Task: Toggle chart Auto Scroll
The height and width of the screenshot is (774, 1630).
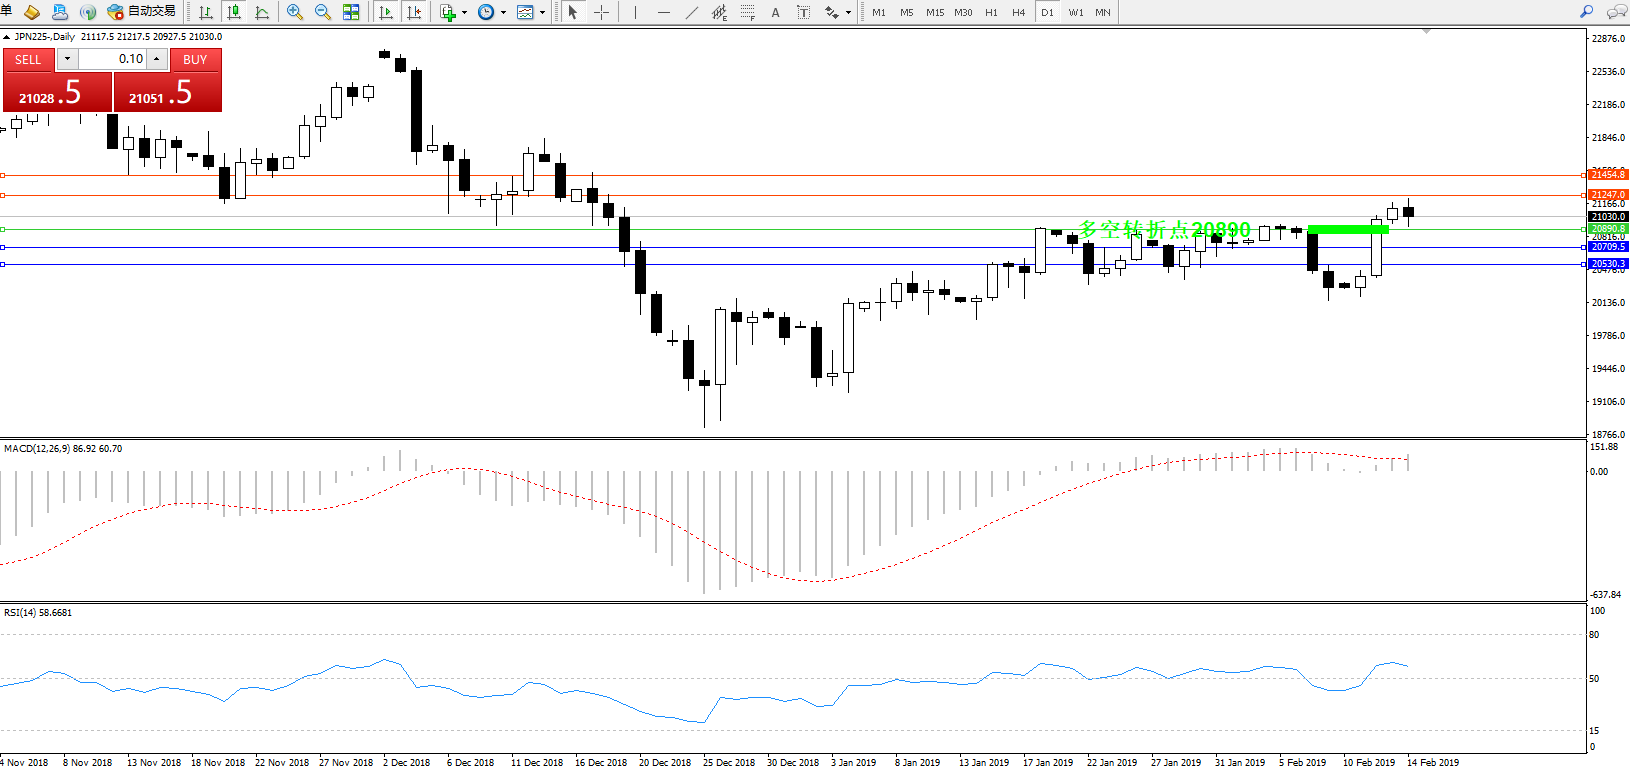Action: (387, 12)
